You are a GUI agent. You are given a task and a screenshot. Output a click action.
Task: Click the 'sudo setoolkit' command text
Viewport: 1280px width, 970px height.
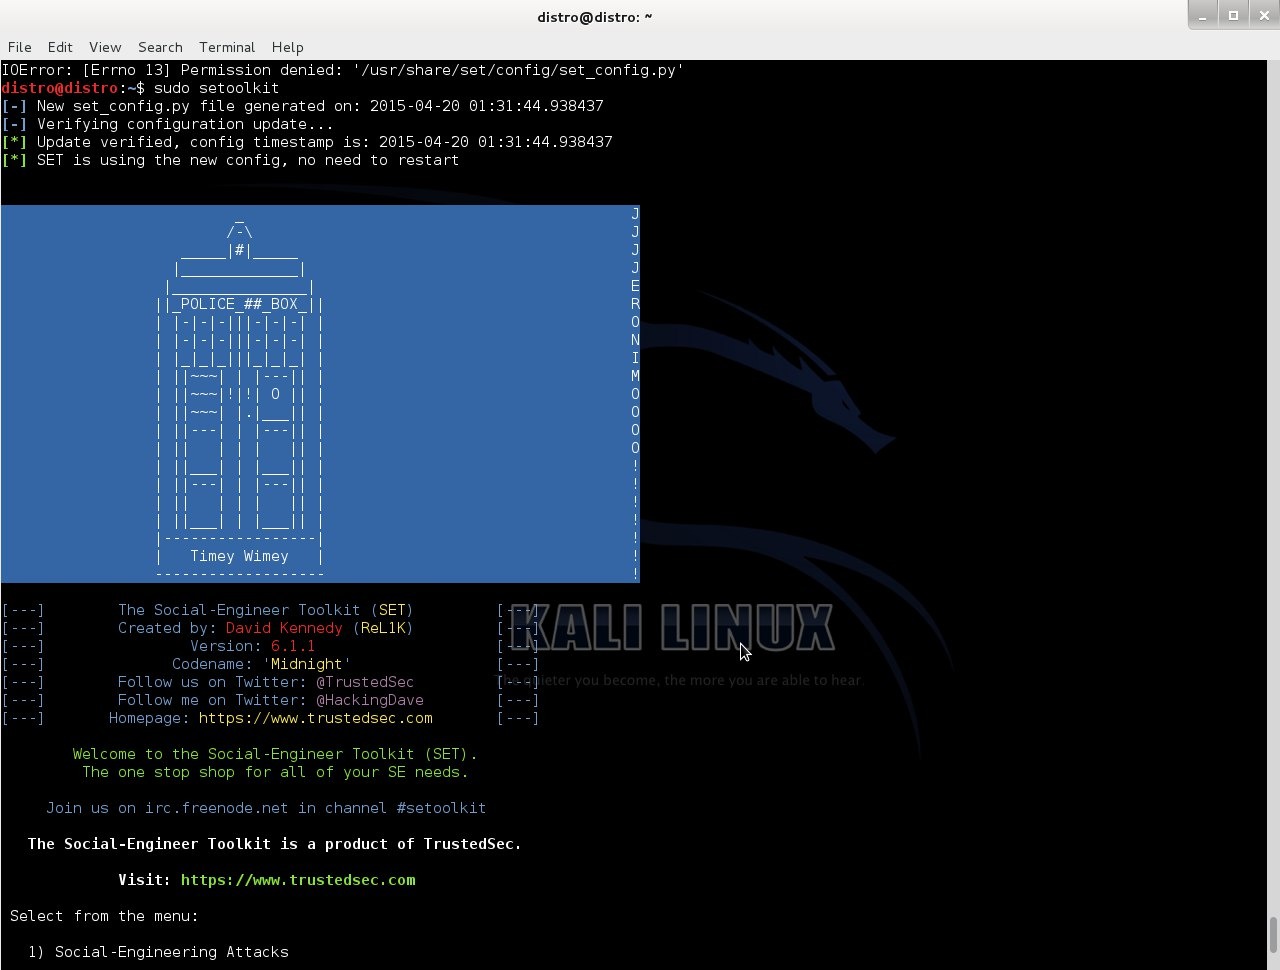pos(216,88)
